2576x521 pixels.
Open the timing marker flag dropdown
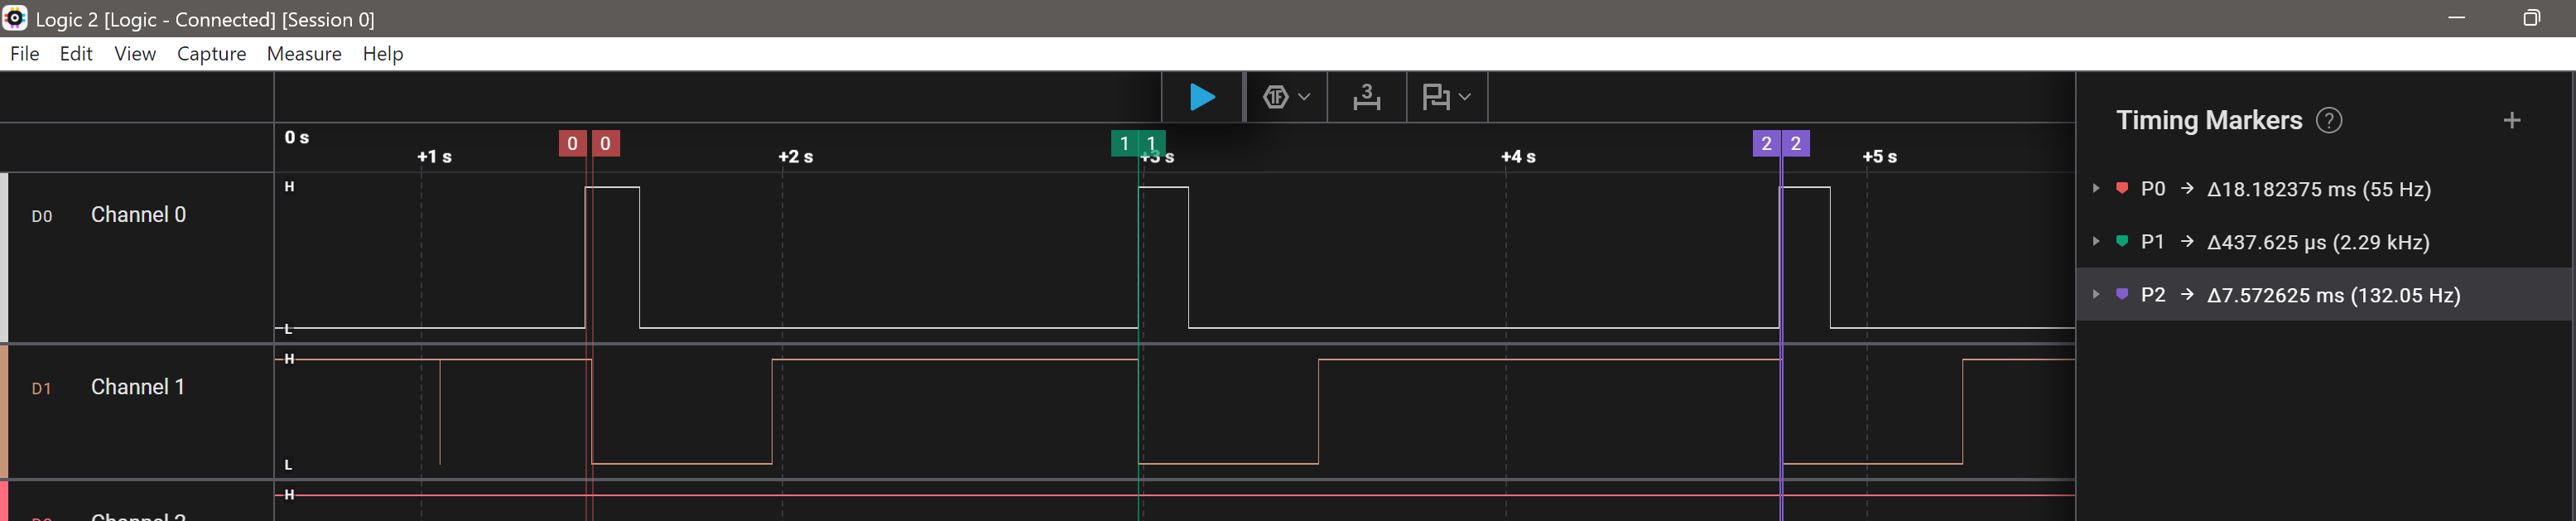1446,97
